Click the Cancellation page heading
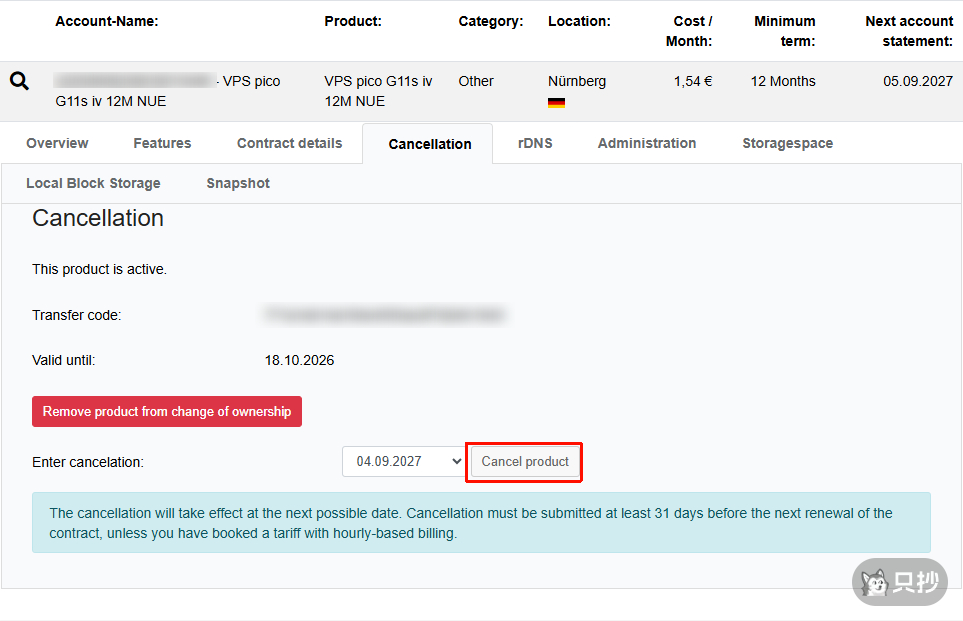 coord(98,218)
